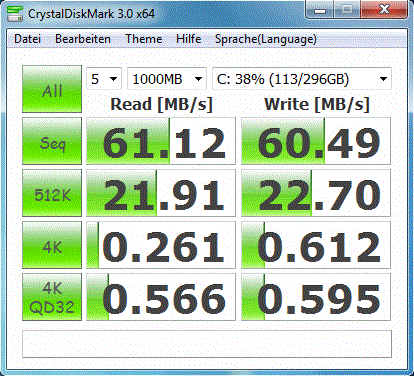Select the 512K read value 21.91
Viewport: 414px width, 376px height.
(x=161, y=193)
